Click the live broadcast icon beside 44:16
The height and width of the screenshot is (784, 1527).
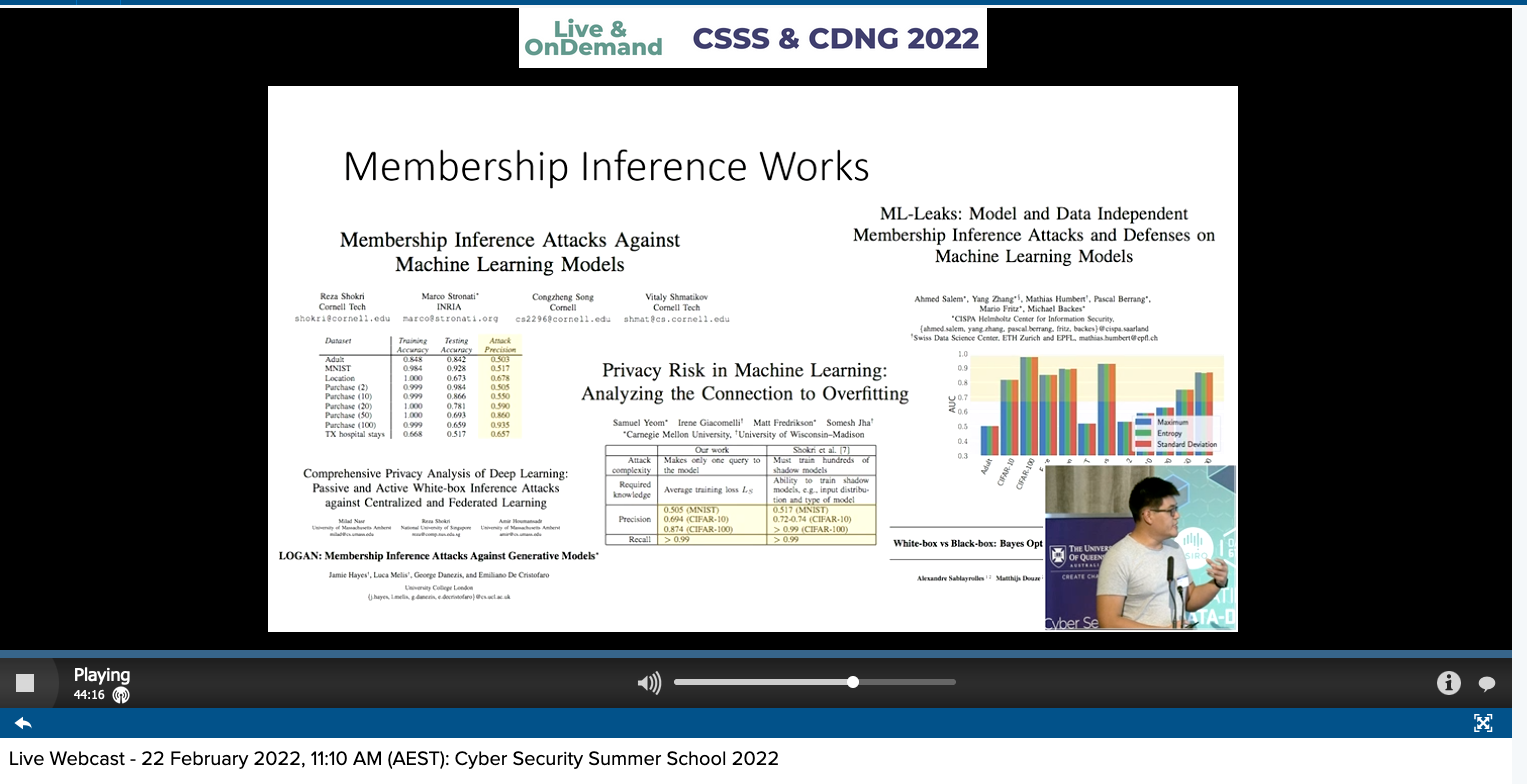tap(121, 695)
